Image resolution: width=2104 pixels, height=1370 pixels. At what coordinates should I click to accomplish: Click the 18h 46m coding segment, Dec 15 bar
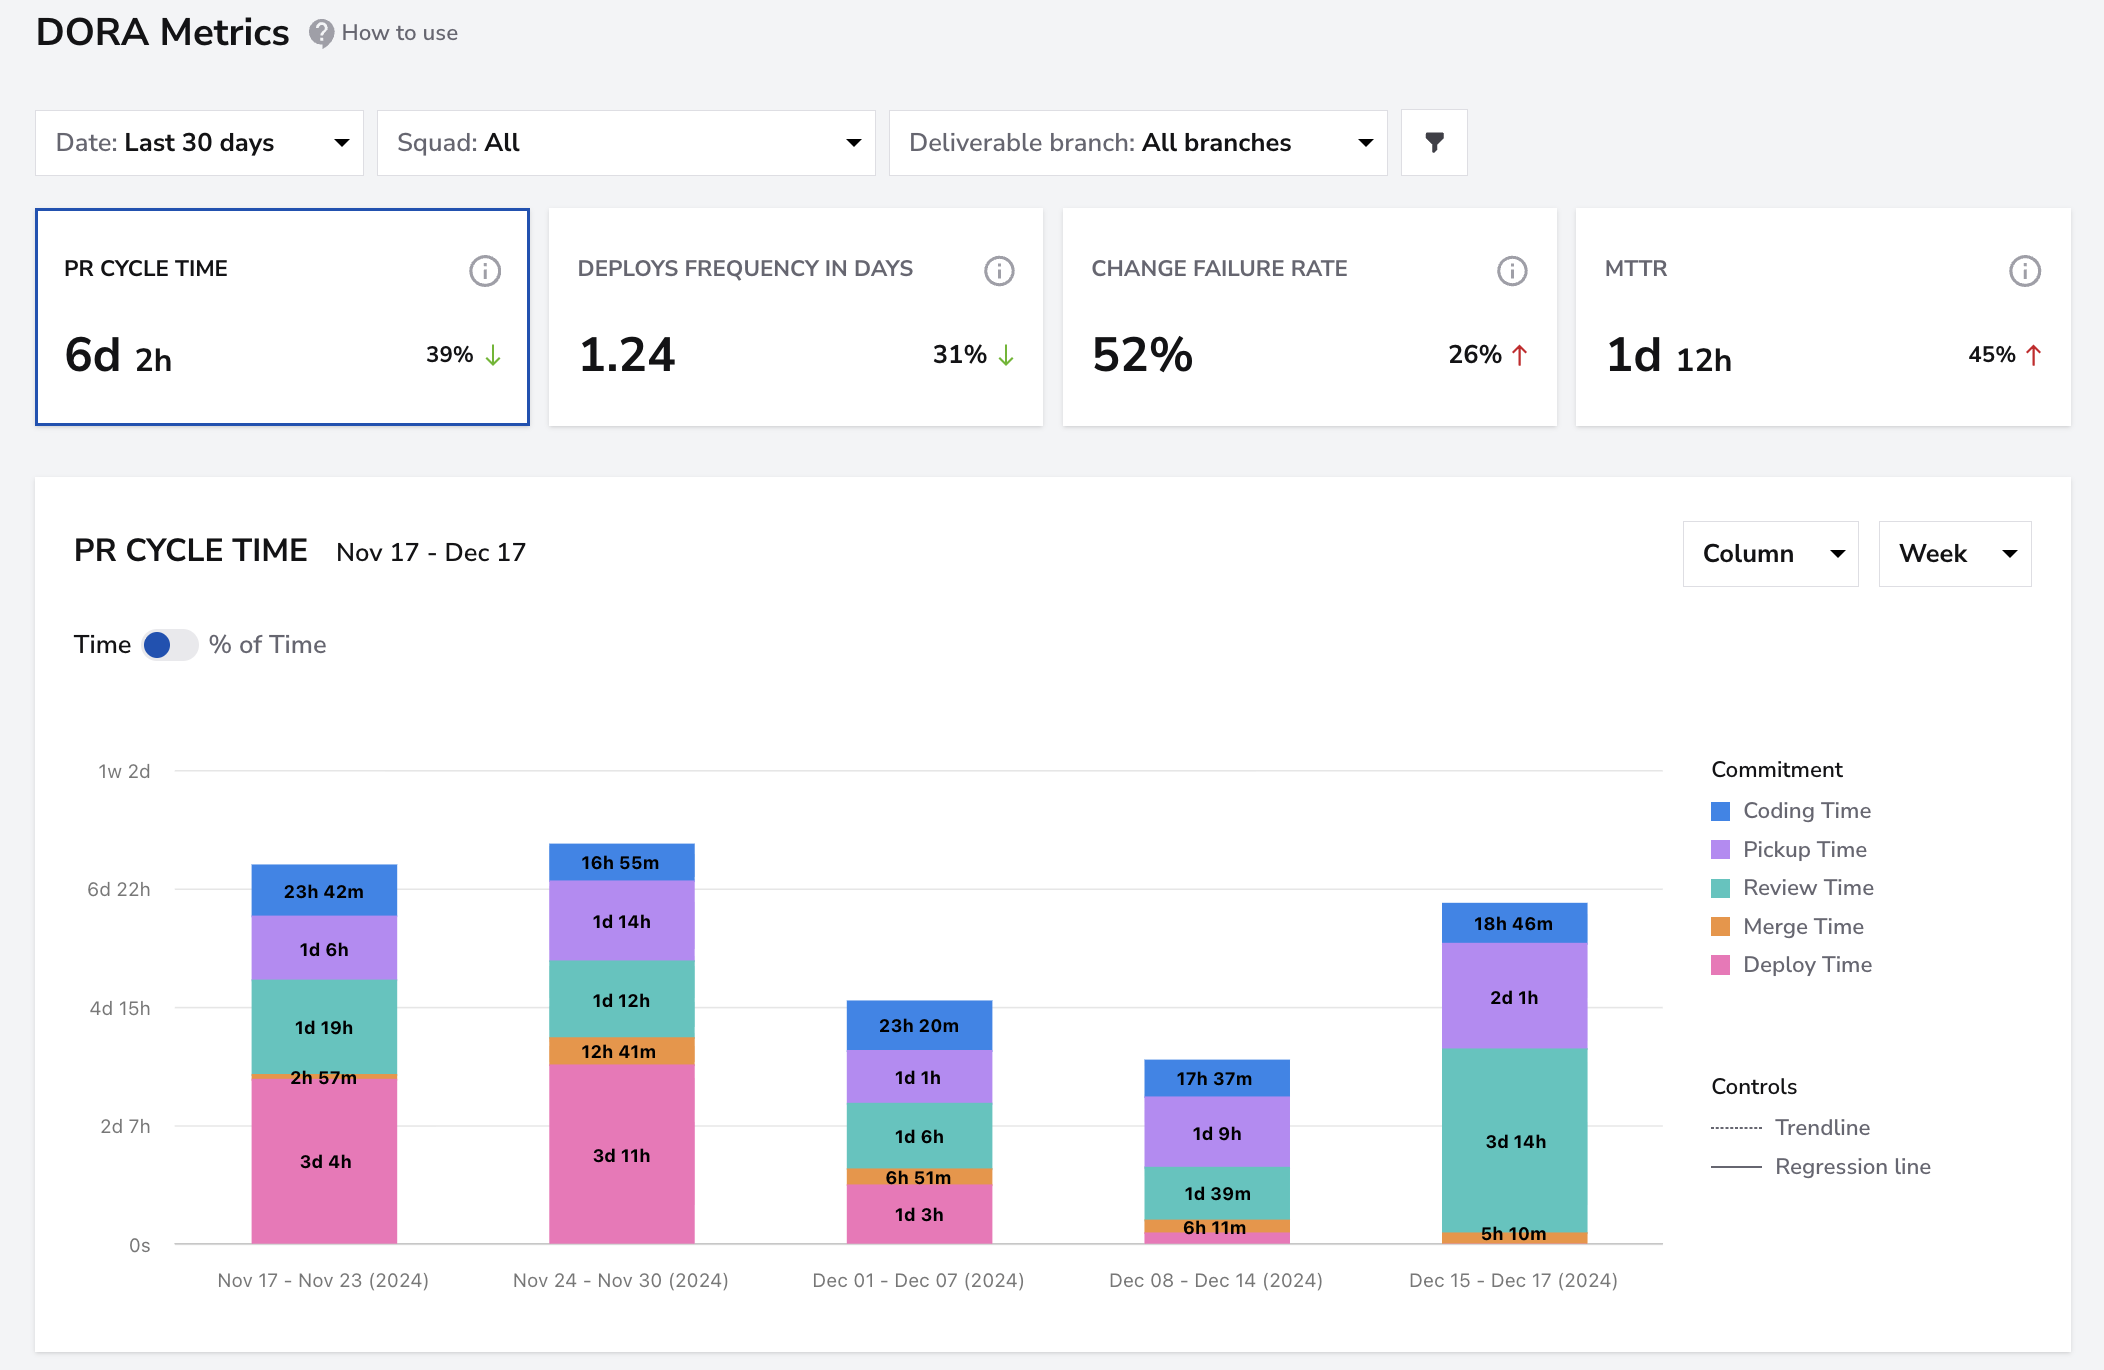coord(1514,924)
